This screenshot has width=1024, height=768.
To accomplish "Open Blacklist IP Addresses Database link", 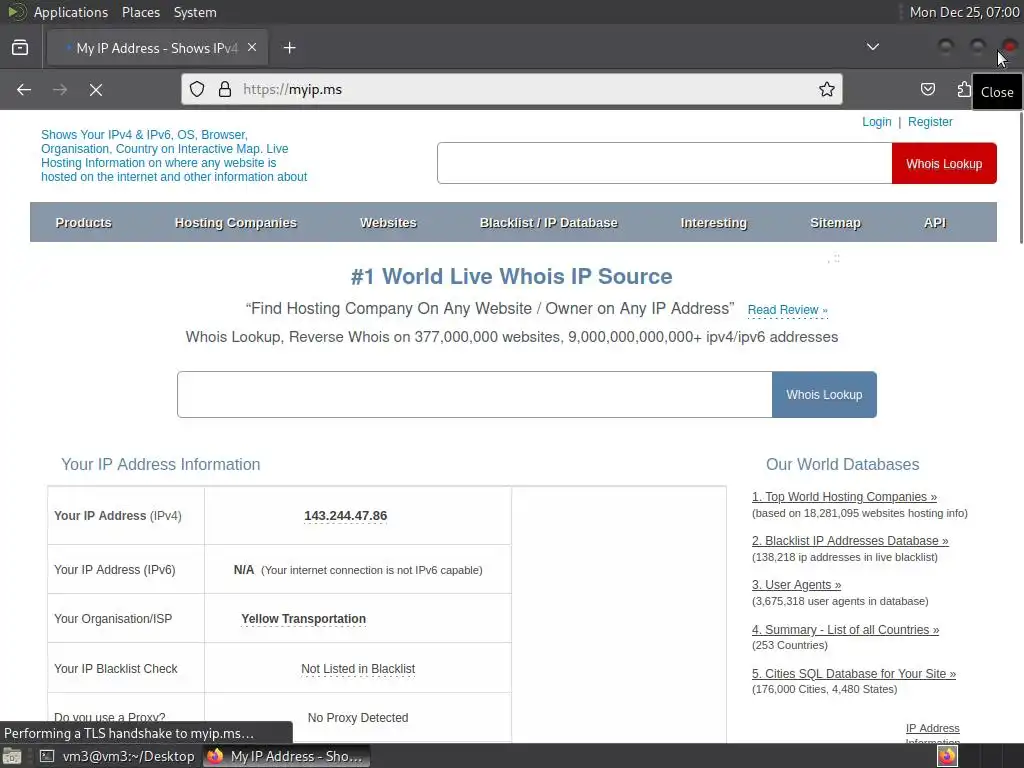I will click(x=850, y=541).
